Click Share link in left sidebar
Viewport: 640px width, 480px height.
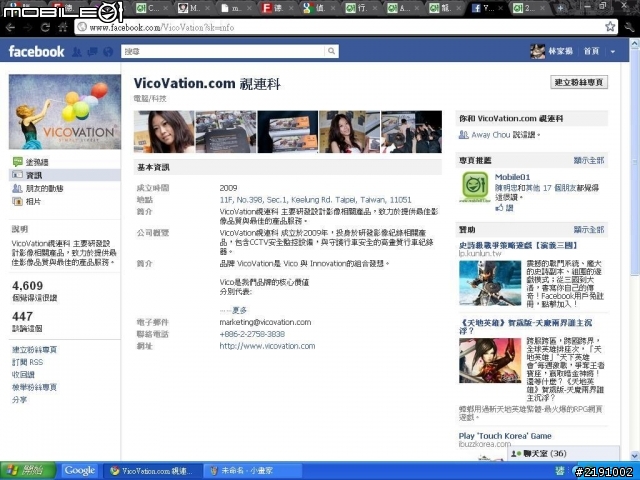pyautogui.click(x=19, y=400)
